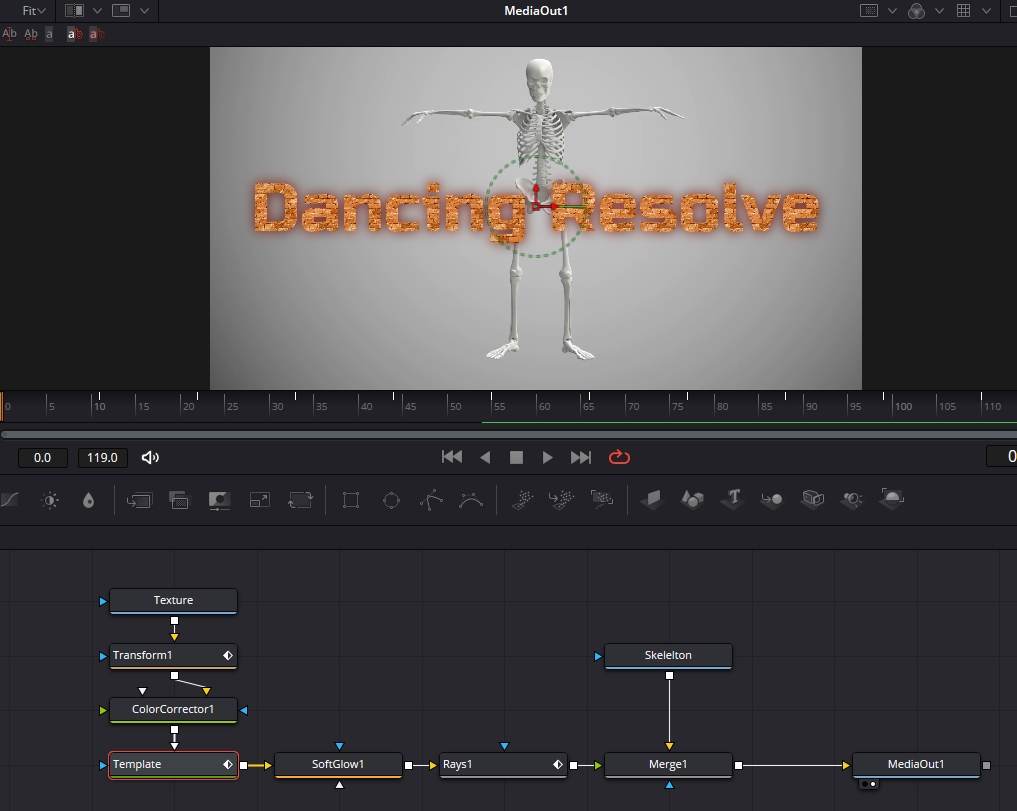Mute audio with the speaker icon

pos(150,457)
